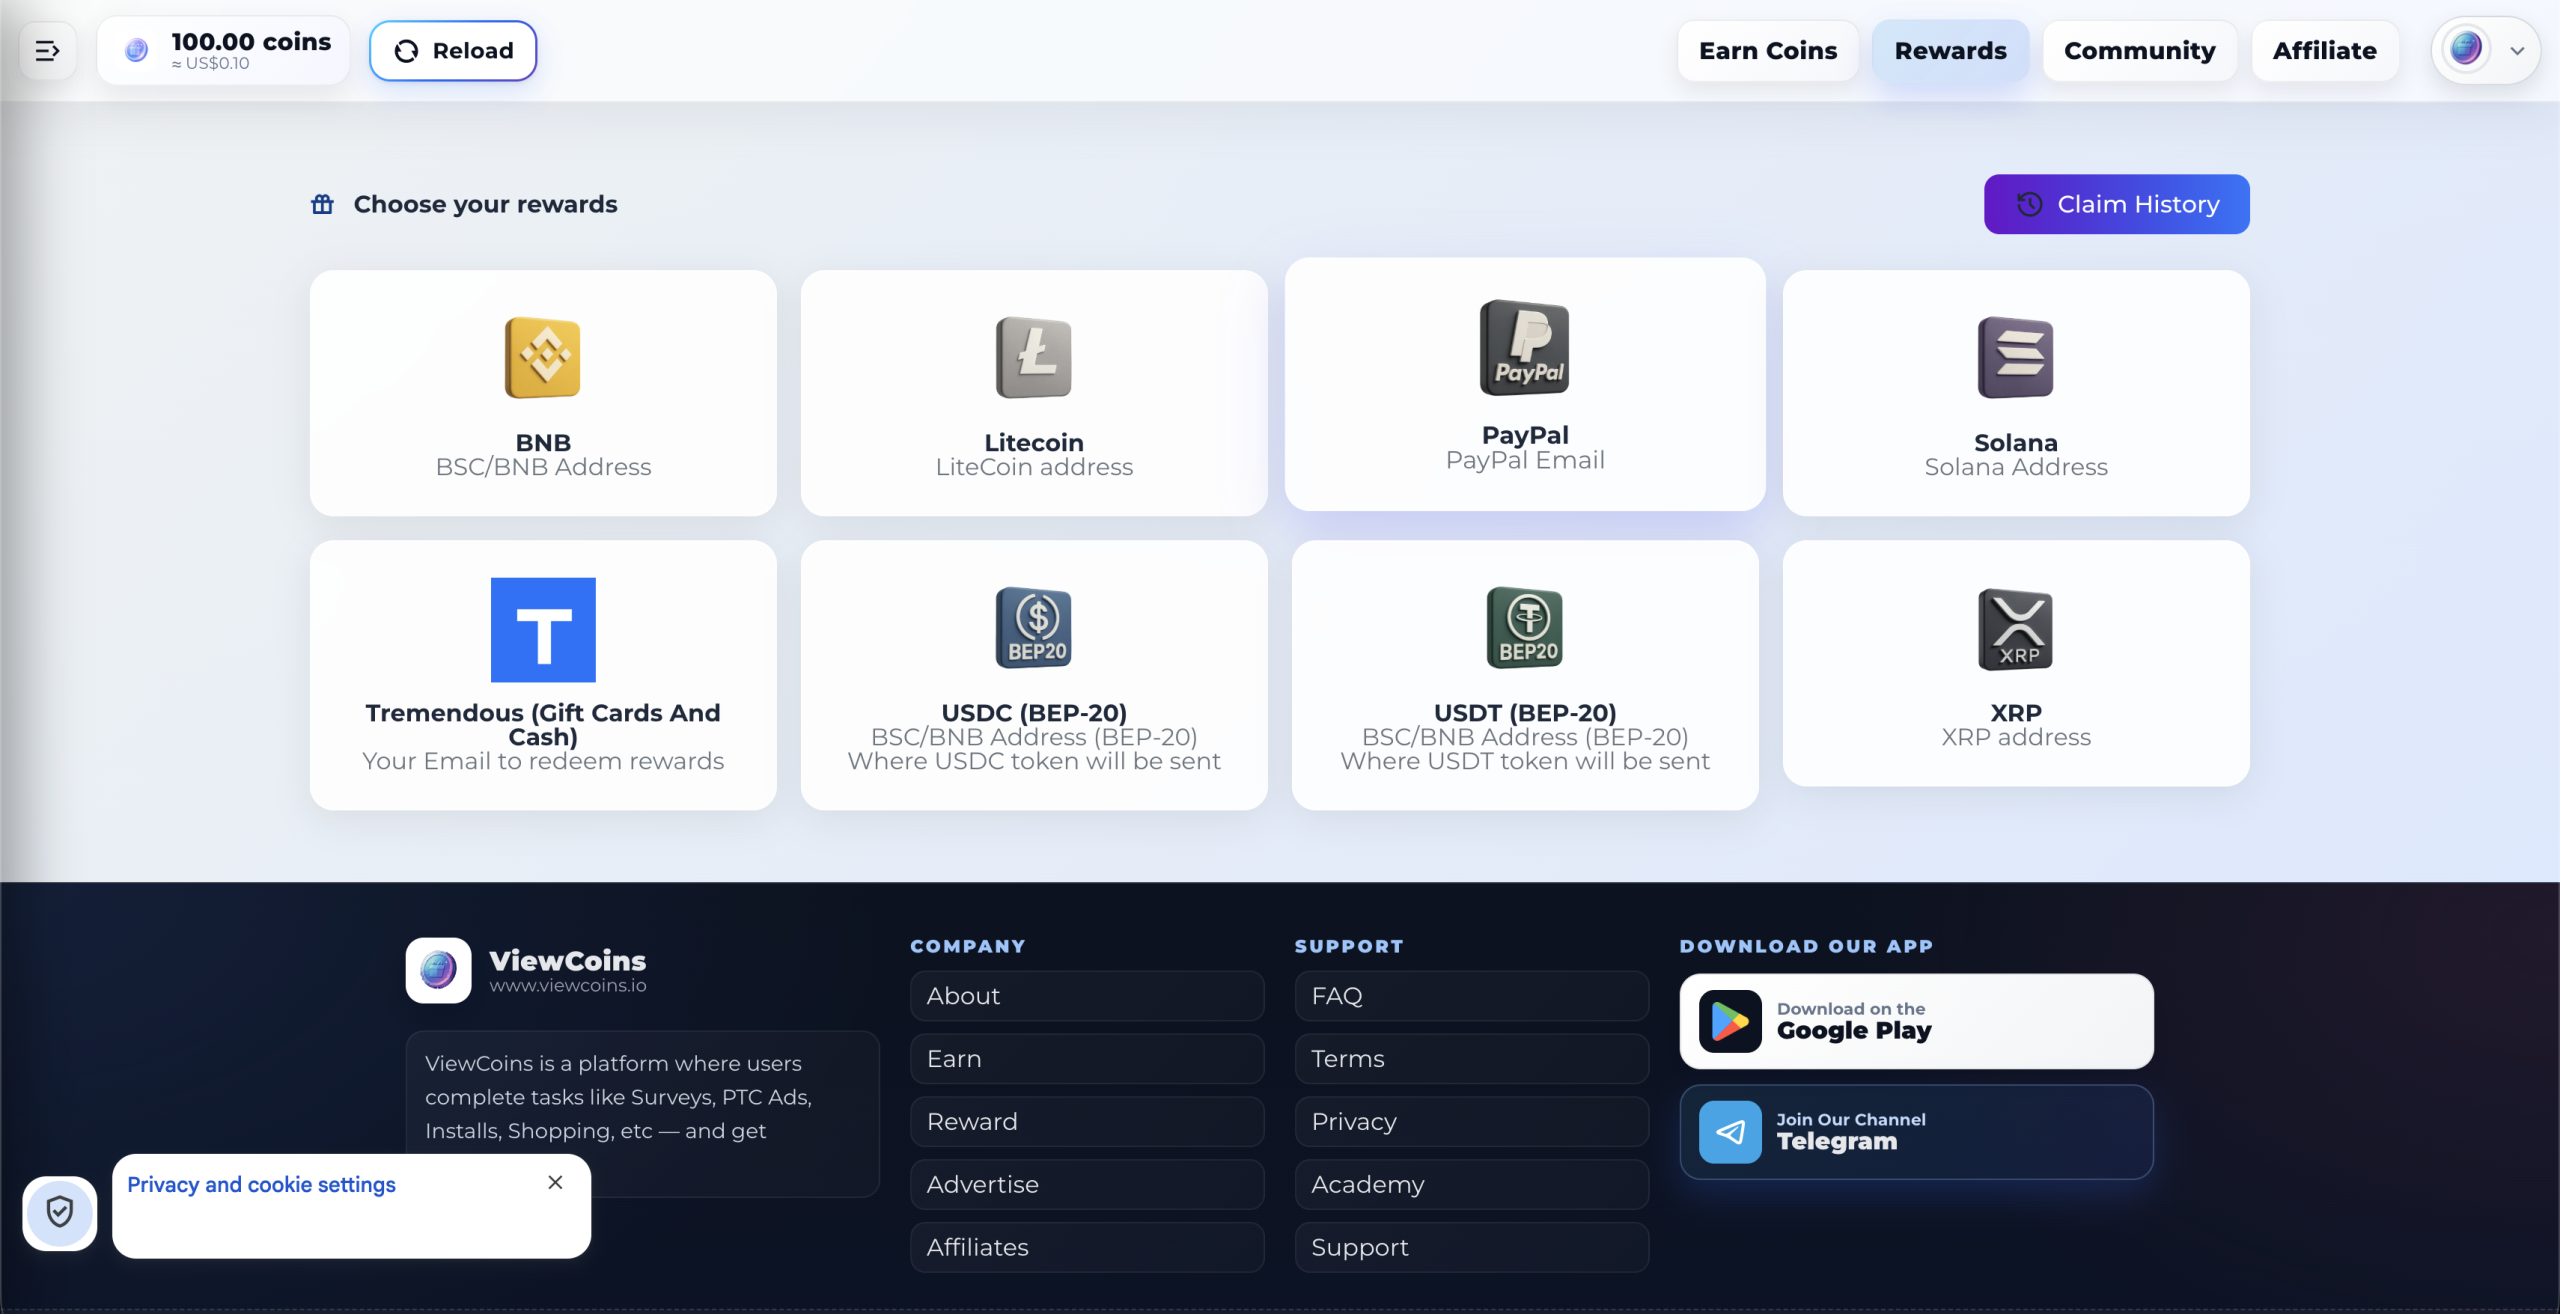The width and height of the screenshot is (2560, 1314).
Task: Open the Affiliate tab
Action: click(2324, 51)
